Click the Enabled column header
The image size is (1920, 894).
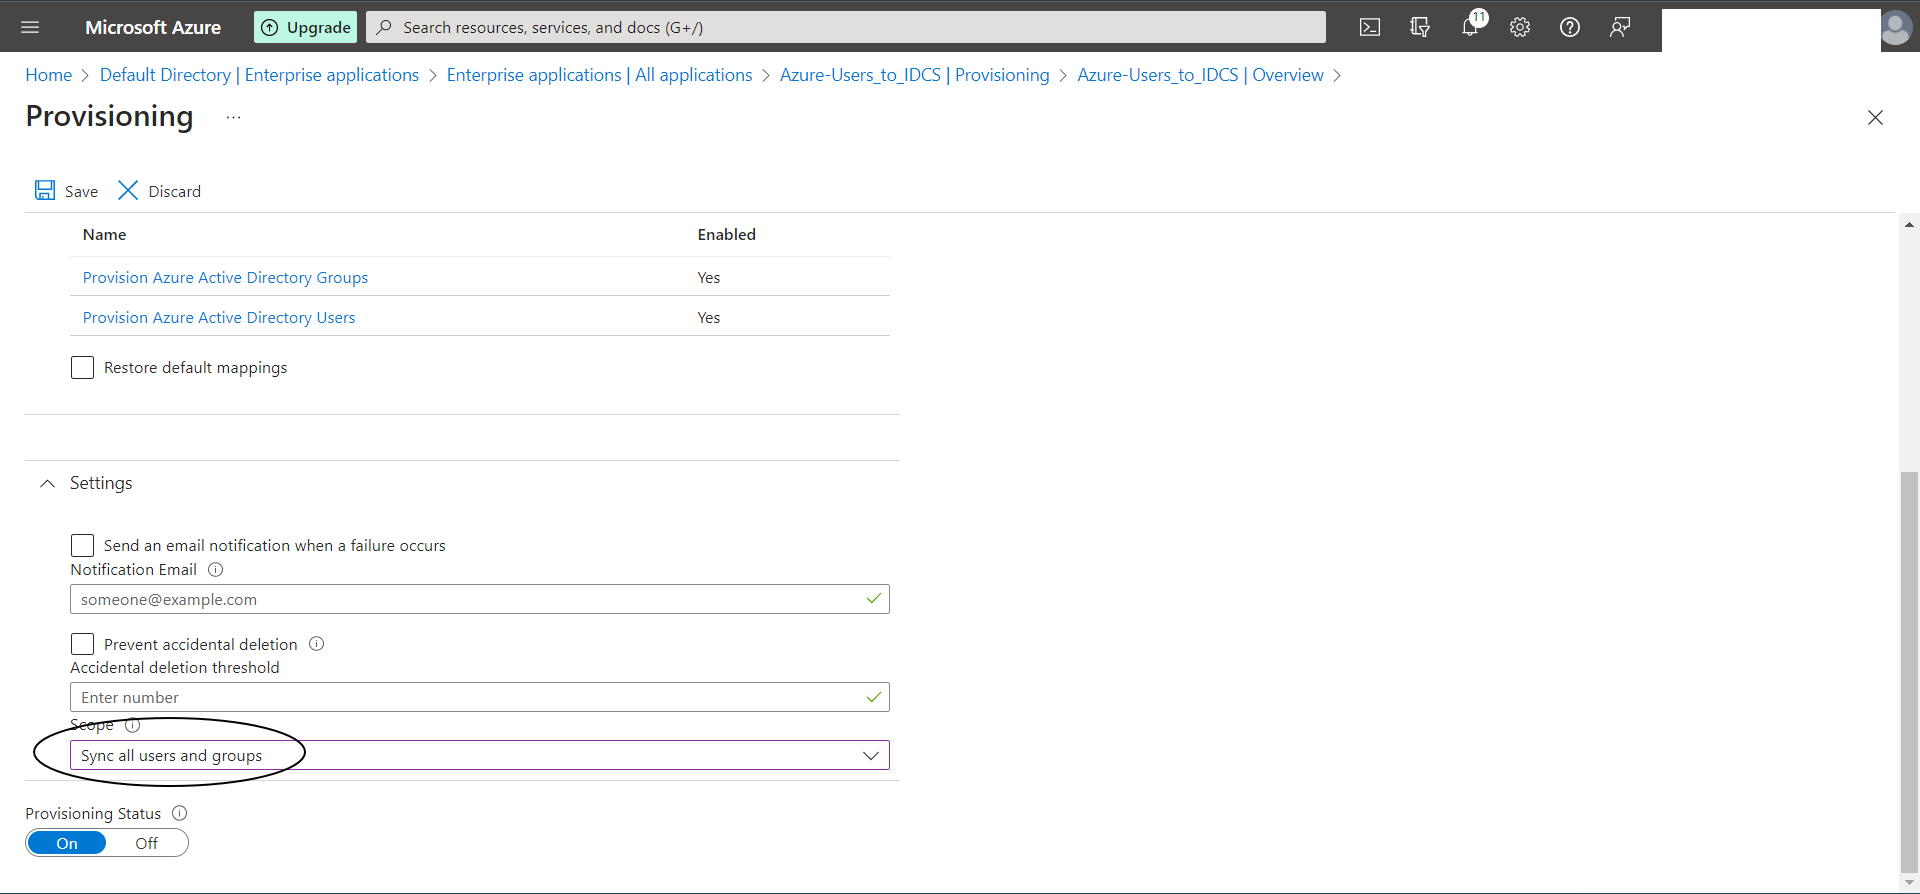point(727,234)
